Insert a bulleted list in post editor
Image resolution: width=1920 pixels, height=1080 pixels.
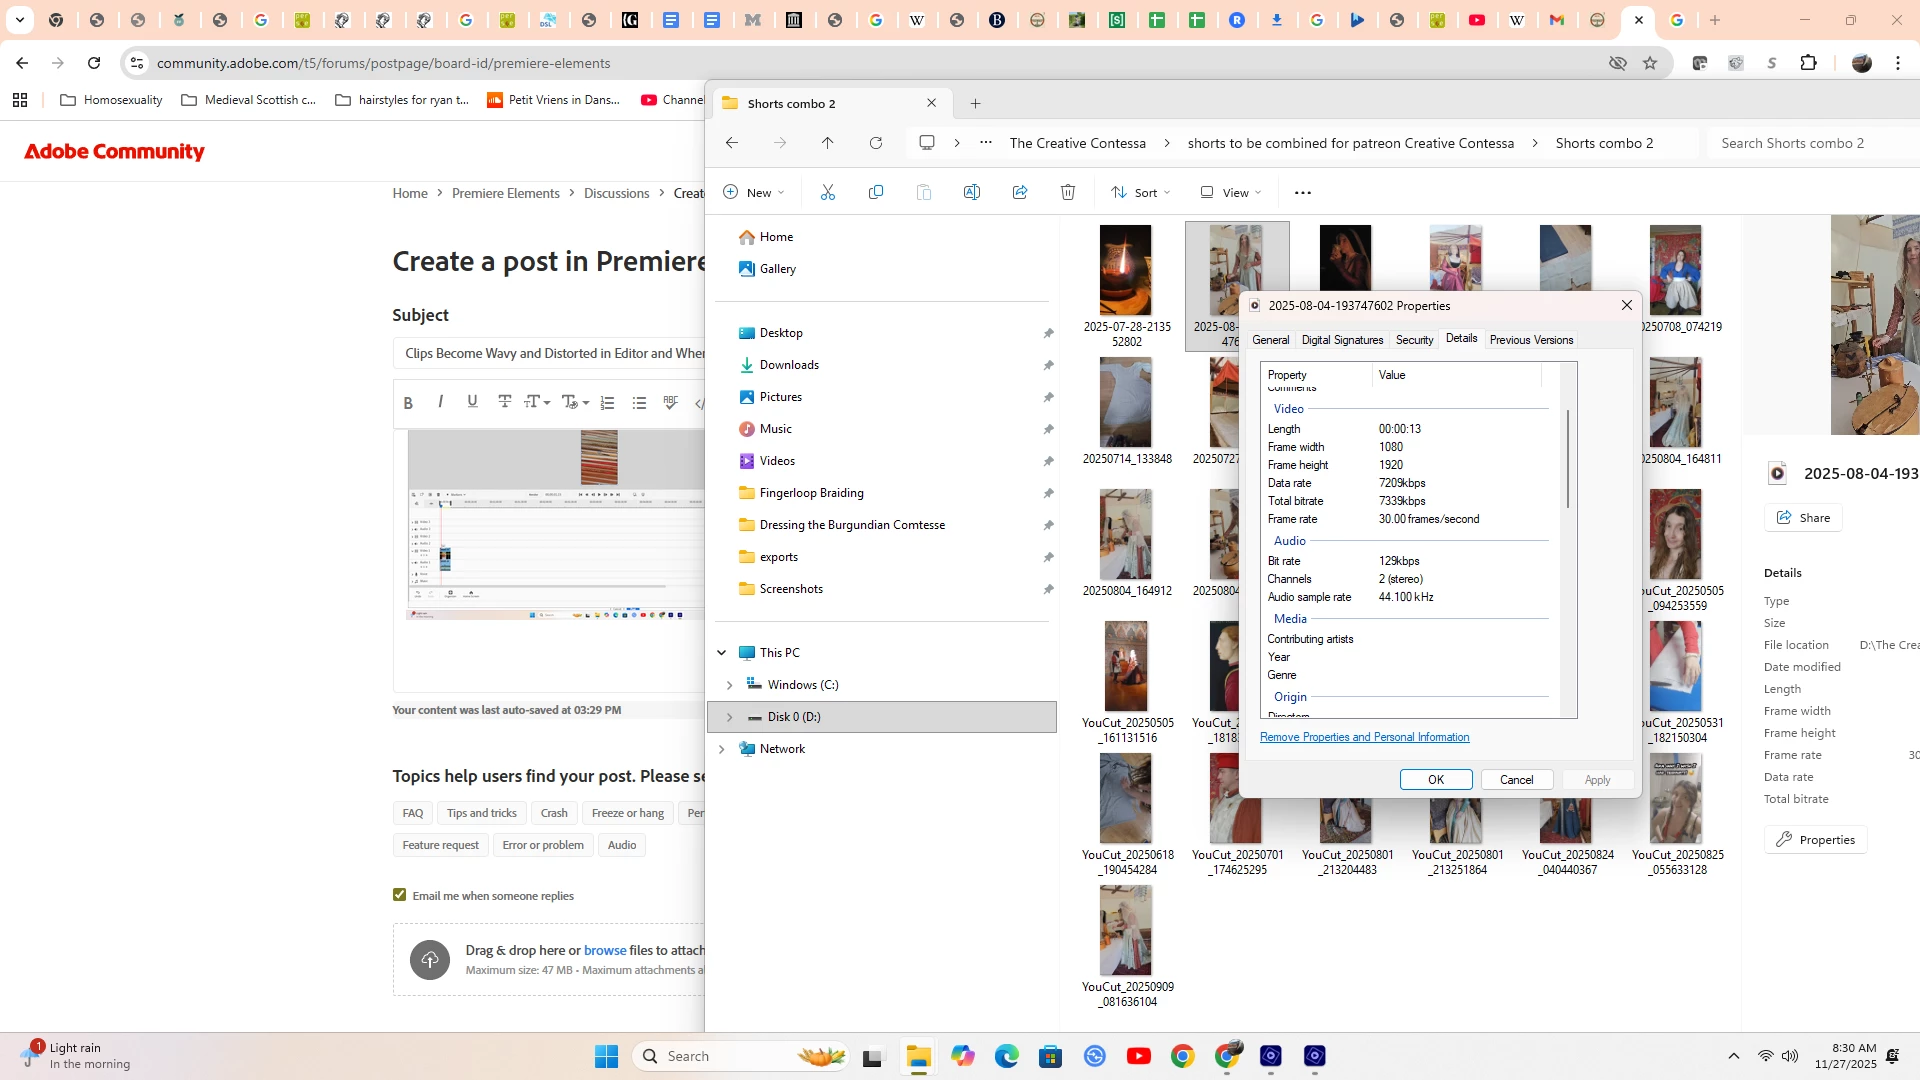pyautogui.click(x=640, y=403)
